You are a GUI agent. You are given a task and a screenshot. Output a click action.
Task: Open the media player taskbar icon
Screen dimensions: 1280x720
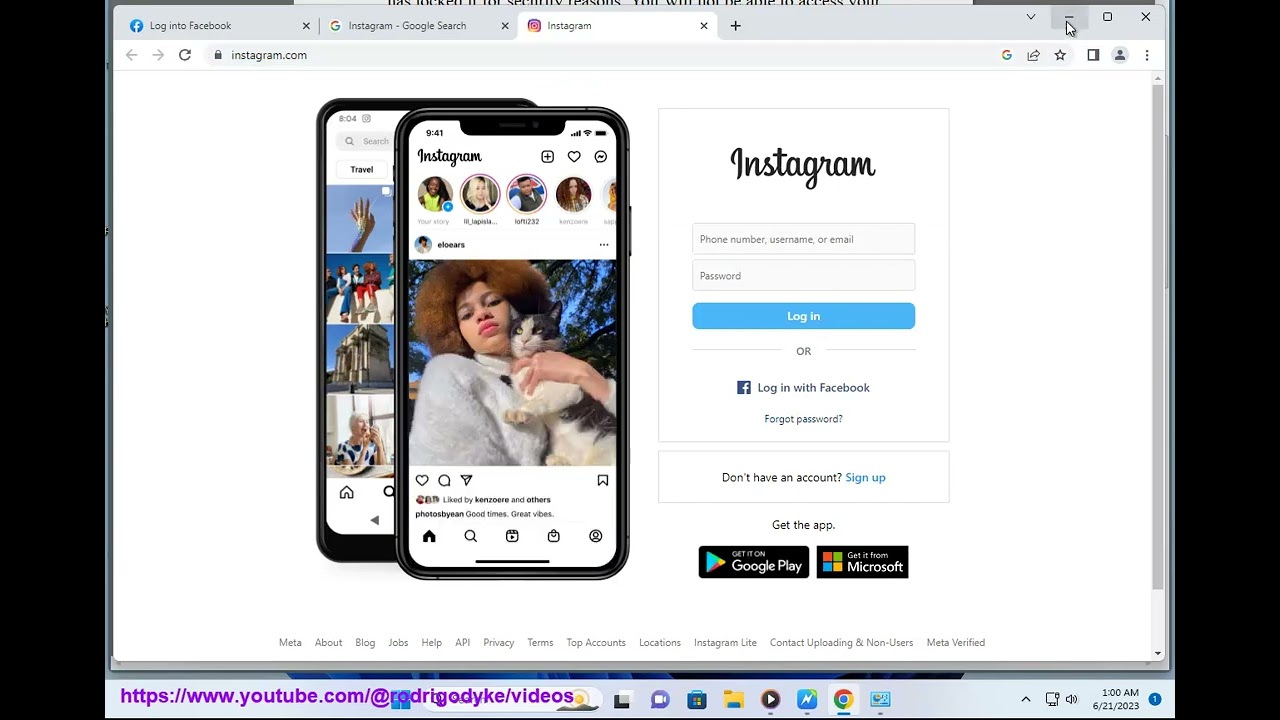[x=770, y=700]
